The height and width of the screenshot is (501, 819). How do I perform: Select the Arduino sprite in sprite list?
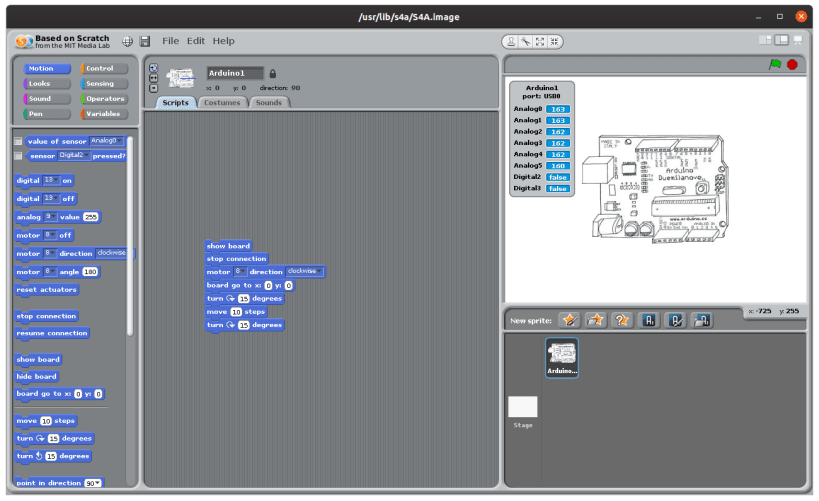coord(562,358)
